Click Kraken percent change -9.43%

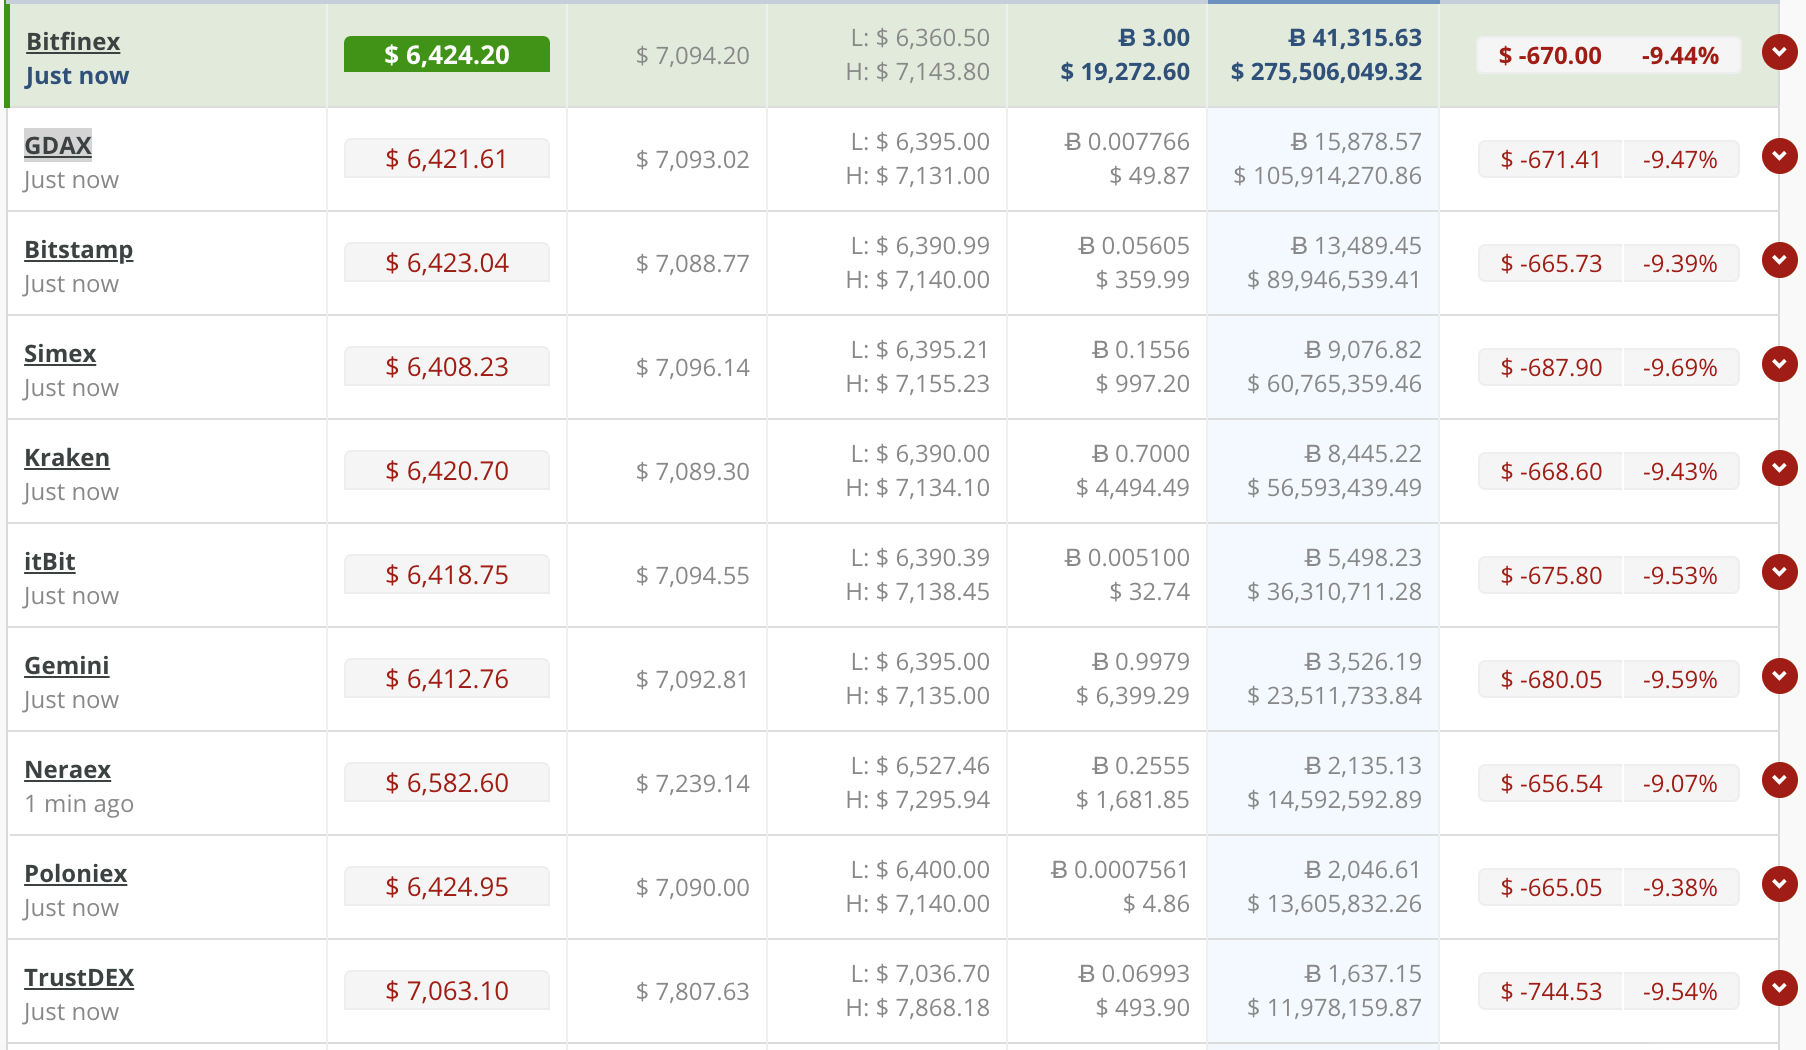point(1680,472)
